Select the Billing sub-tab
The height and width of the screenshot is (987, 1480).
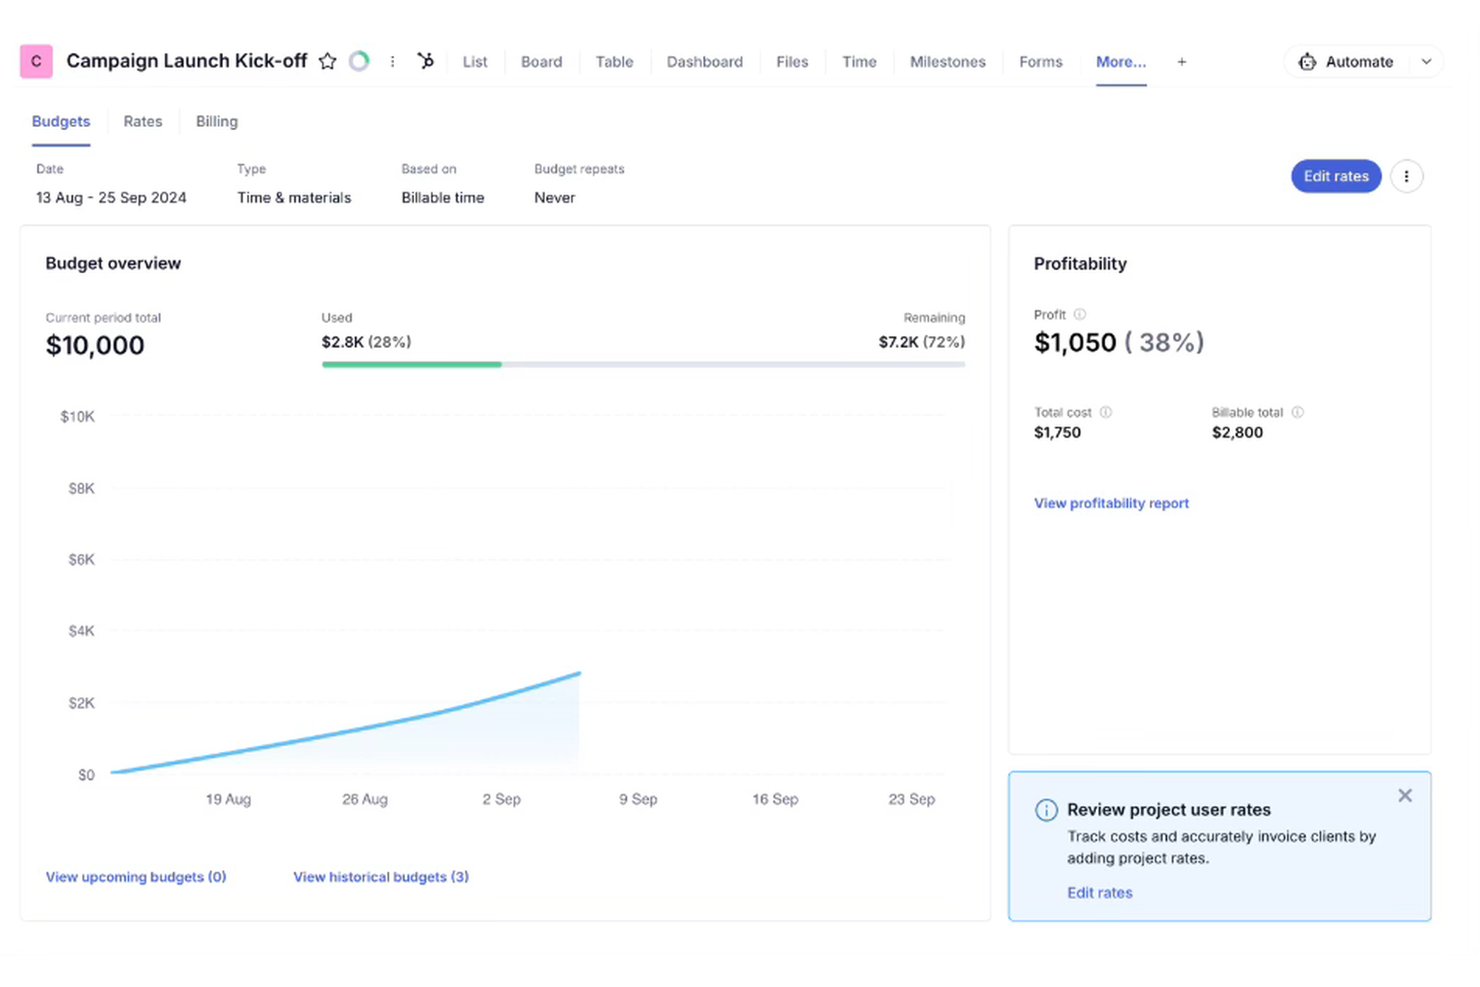coord(217,121)
